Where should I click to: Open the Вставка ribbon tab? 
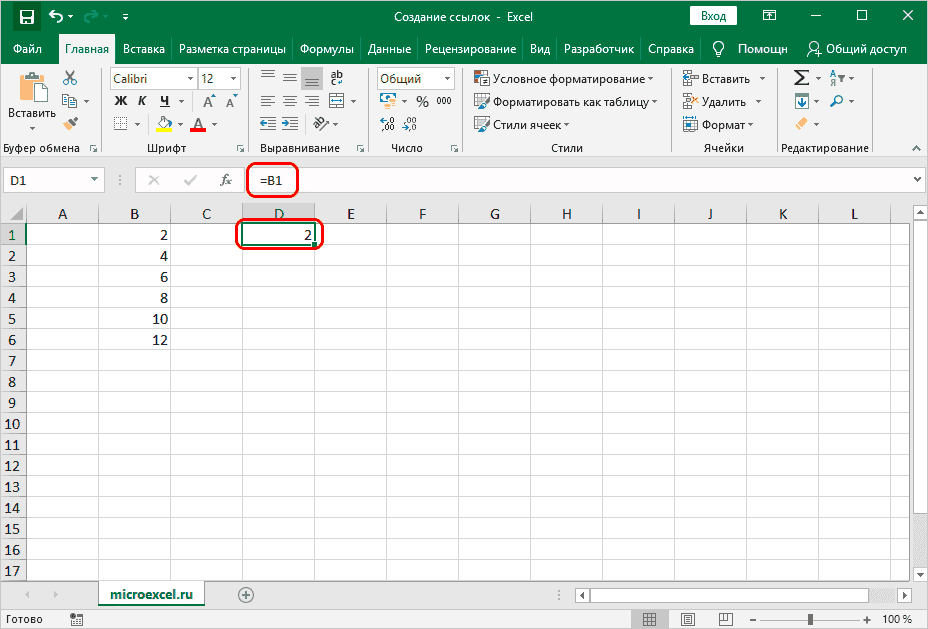pos(145,49)
